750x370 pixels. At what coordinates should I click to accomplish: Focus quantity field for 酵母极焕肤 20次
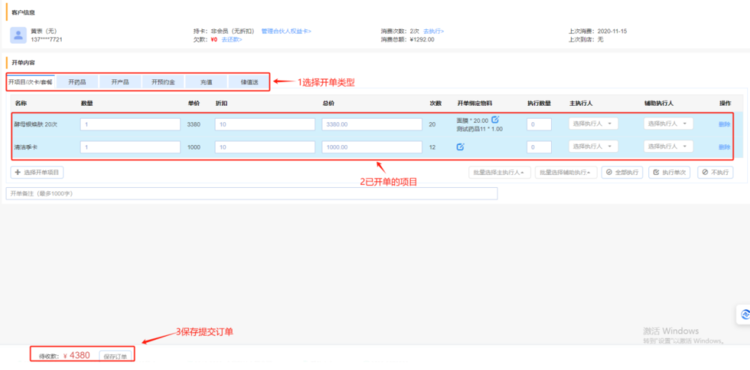(x=130, y=124)
